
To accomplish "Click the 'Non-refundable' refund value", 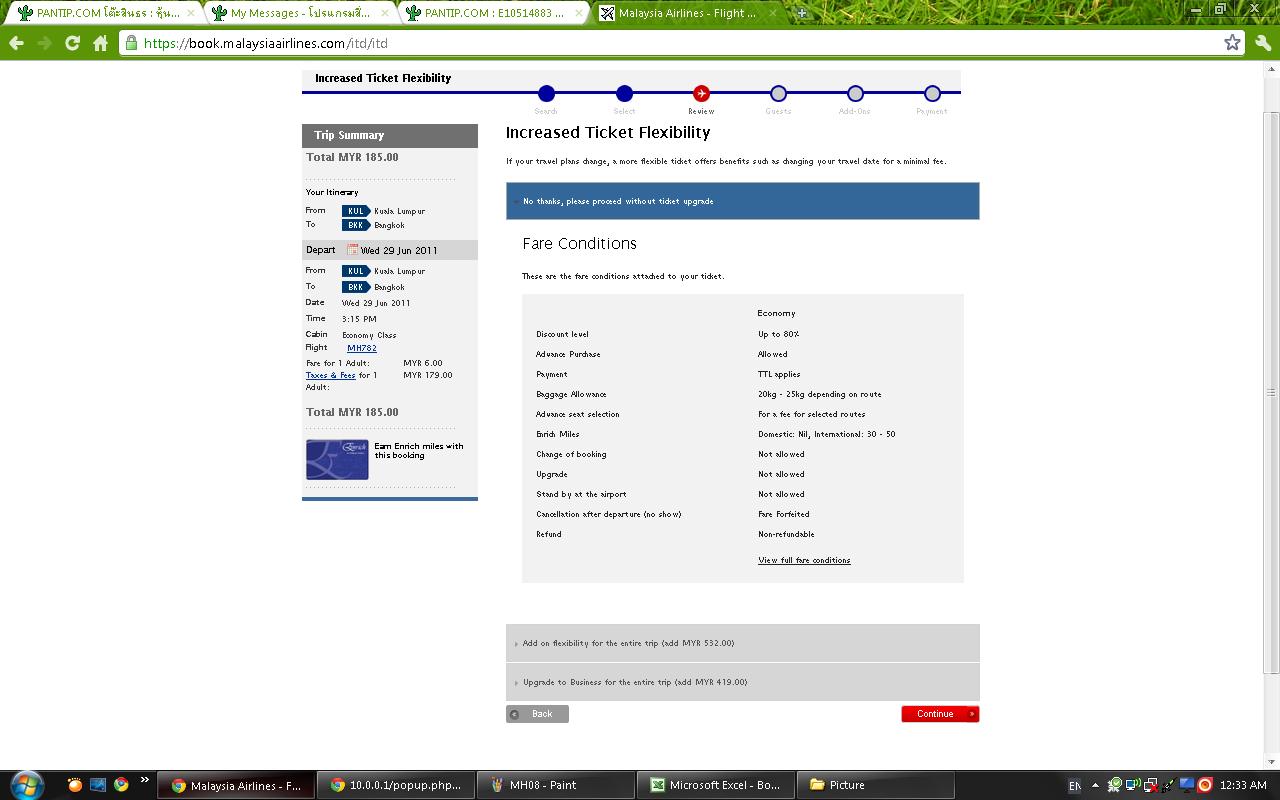I will pyautogui.click(x=786, y=534).
